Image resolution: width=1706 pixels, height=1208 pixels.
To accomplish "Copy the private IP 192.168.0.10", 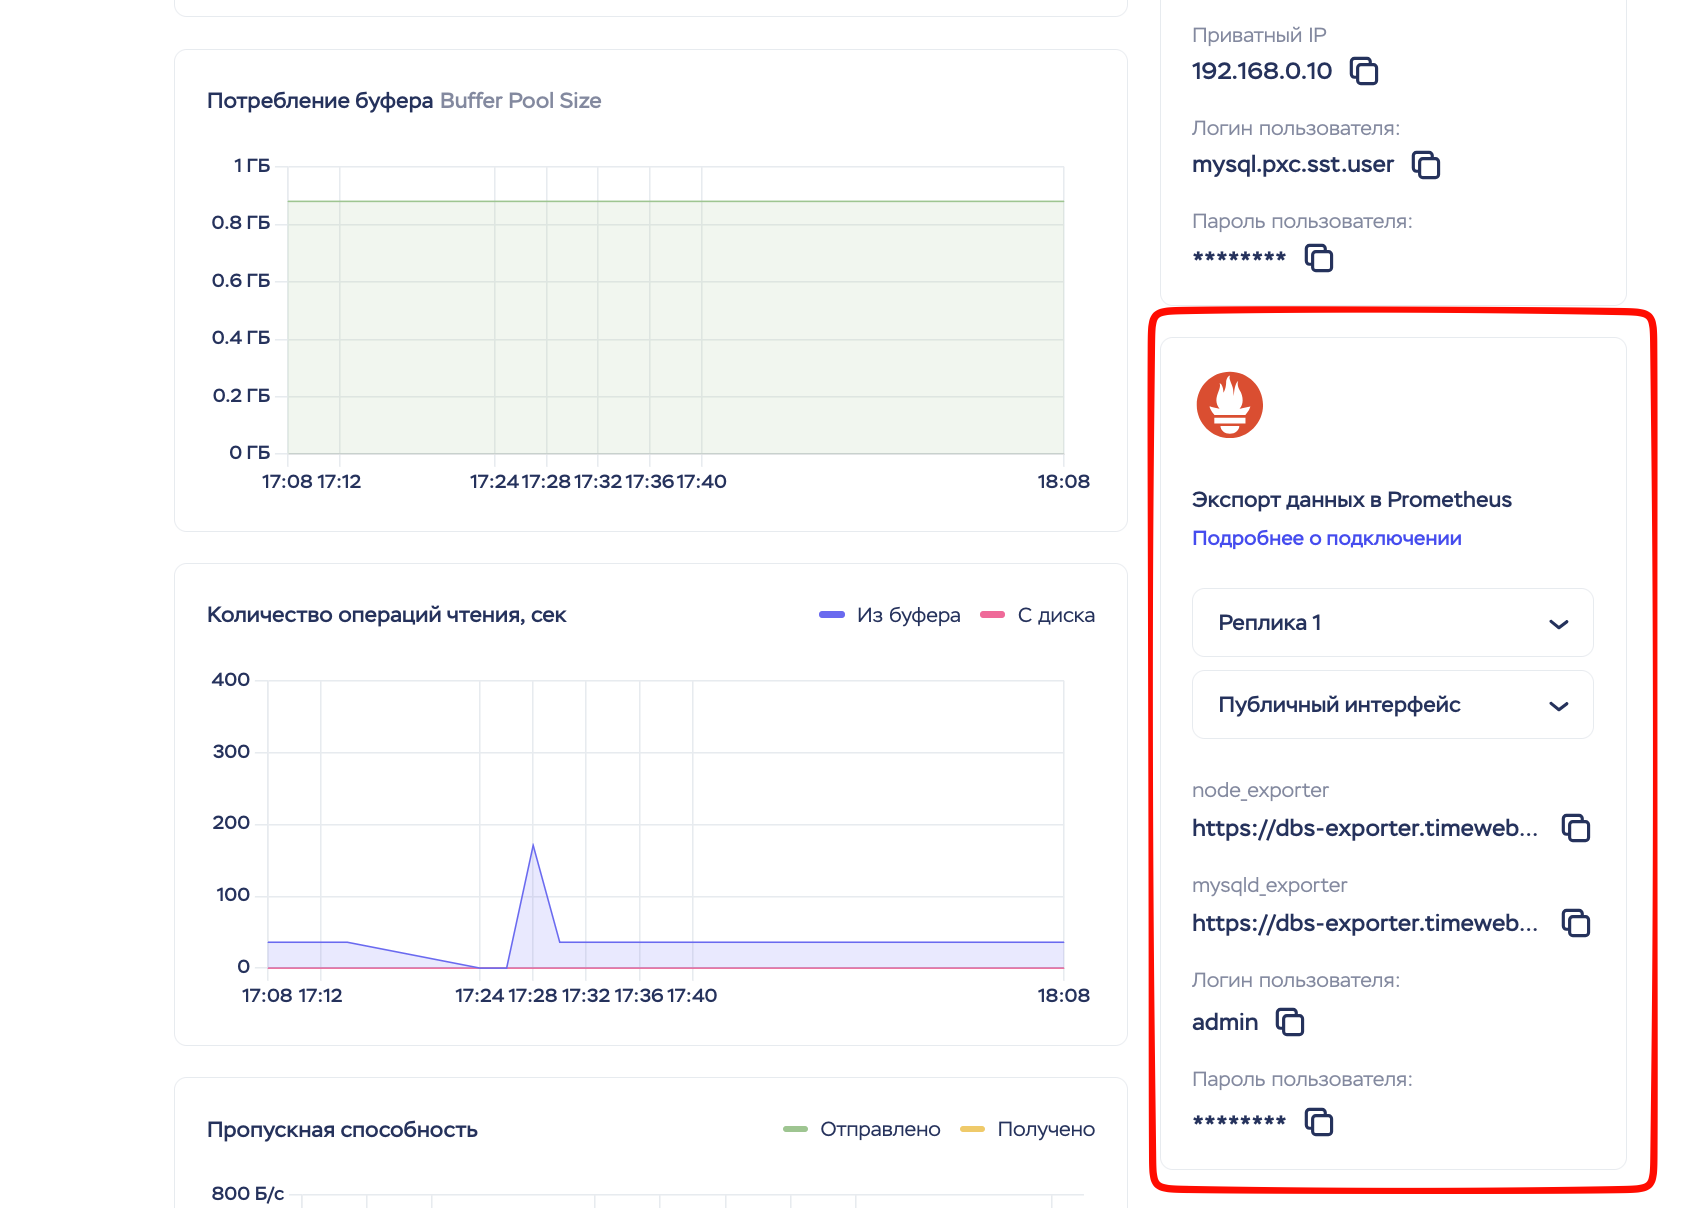I will point(1364,71).
